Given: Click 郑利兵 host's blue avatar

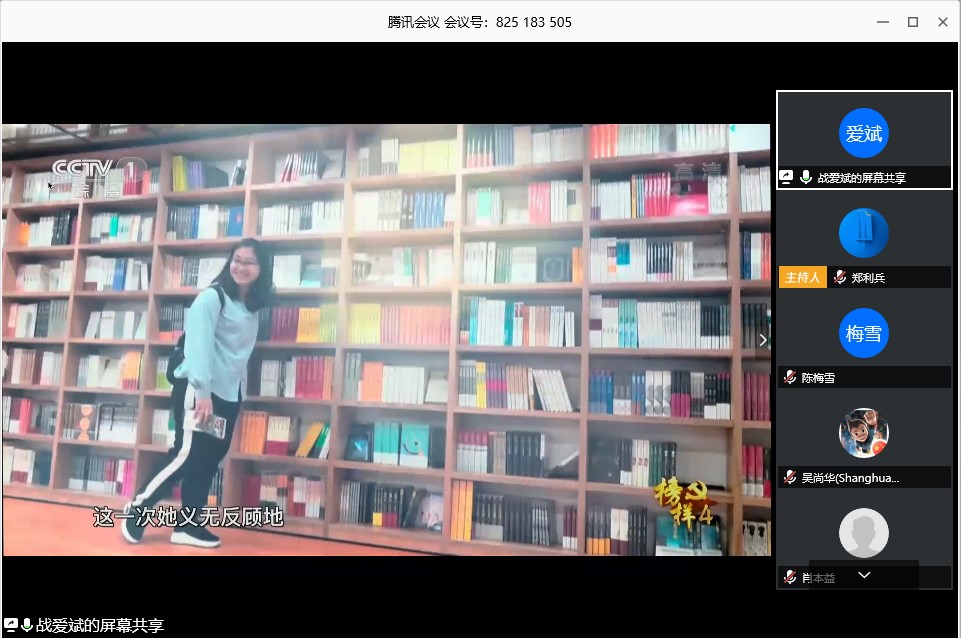Looking at the screenshot, I should [864, 233].
